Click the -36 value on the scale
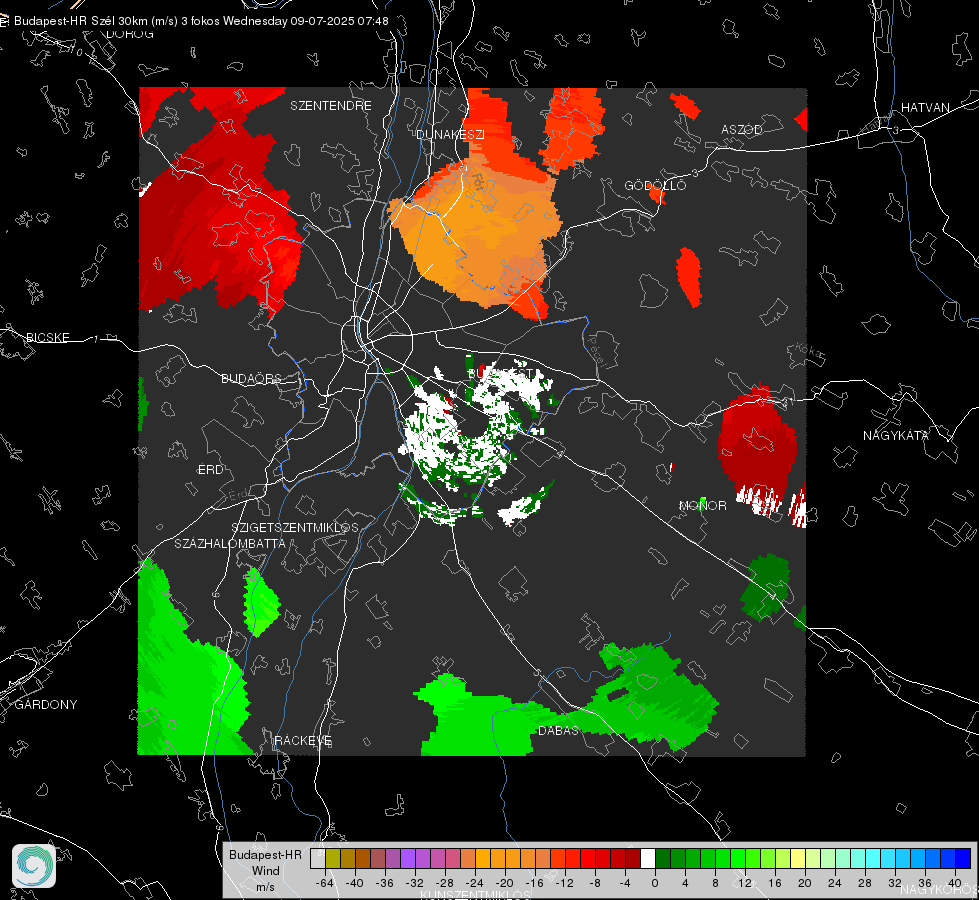Image resolution: width=979 pixels, height=900 pixels. click(x=385, y=883)
